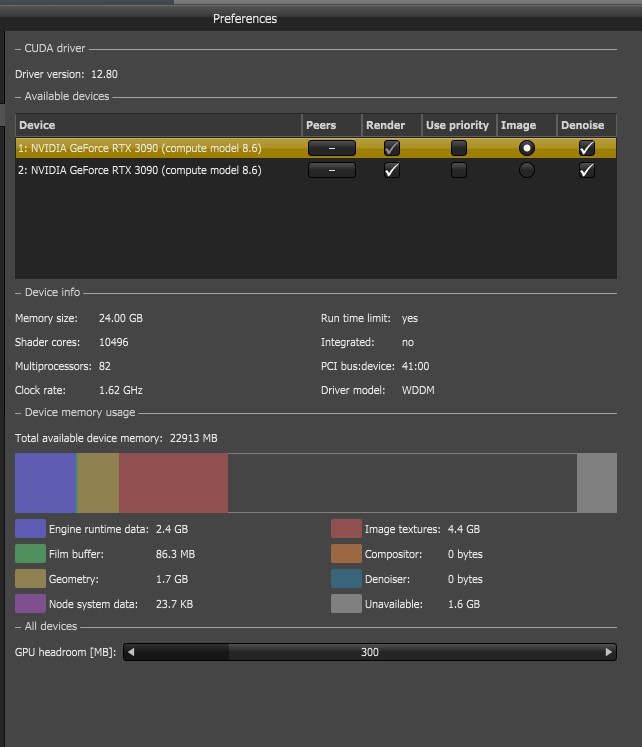This screenshot has width=642, height=747.
Task: Click red image textures segment in memory bar
Action: 173,483
